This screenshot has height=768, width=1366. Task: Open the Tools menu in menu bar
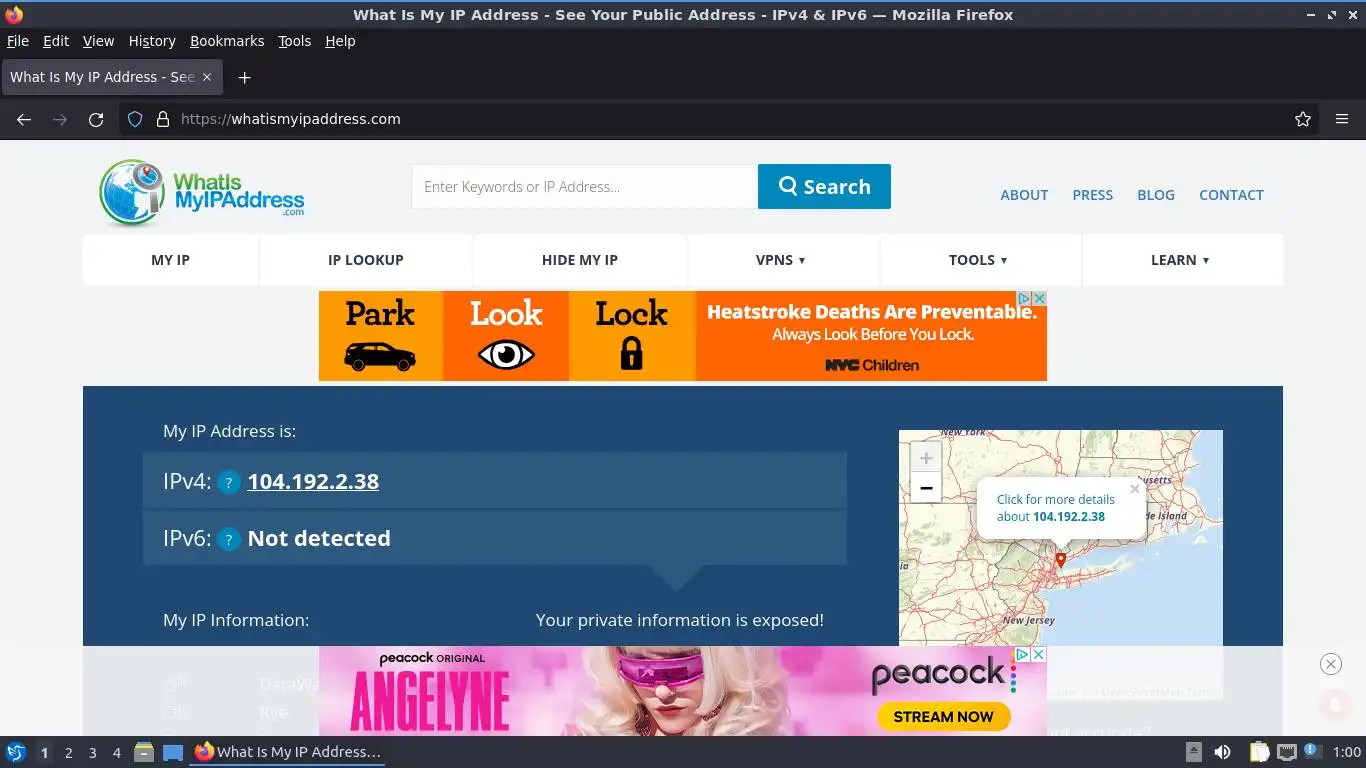click(295, 41)
